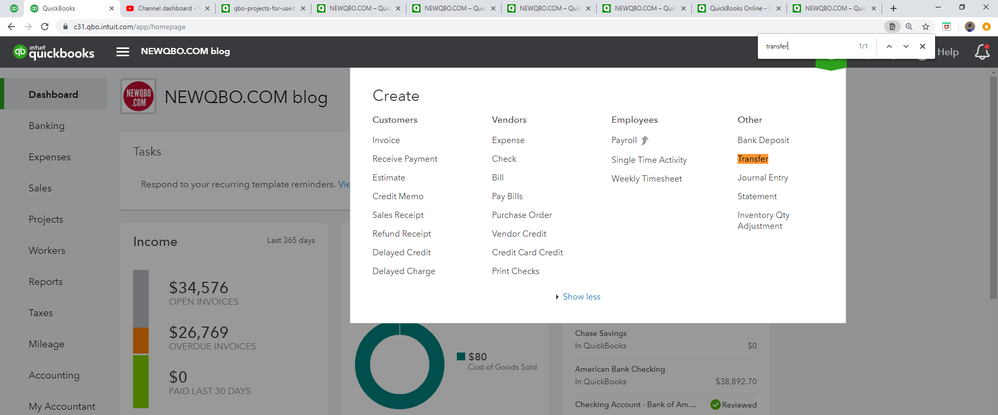Viewport: 998px width, 415px height.
Task: Open Banking in the left sidebar
Action: [47, 126]
